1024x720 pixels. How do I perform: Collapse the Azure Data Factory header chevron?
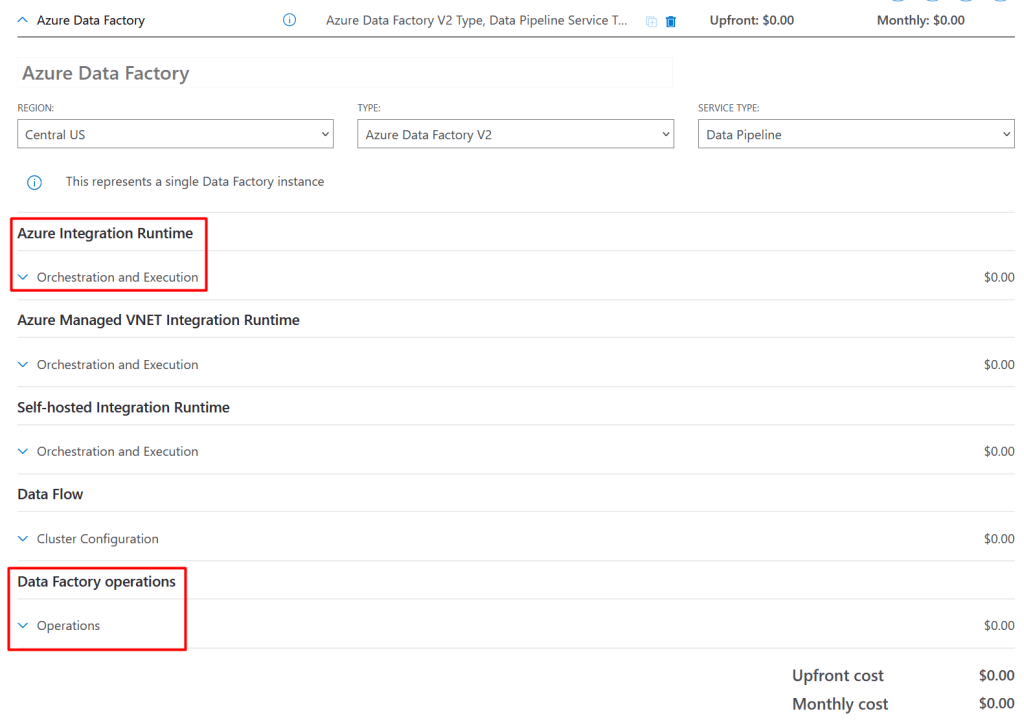(x=23, y=20)
